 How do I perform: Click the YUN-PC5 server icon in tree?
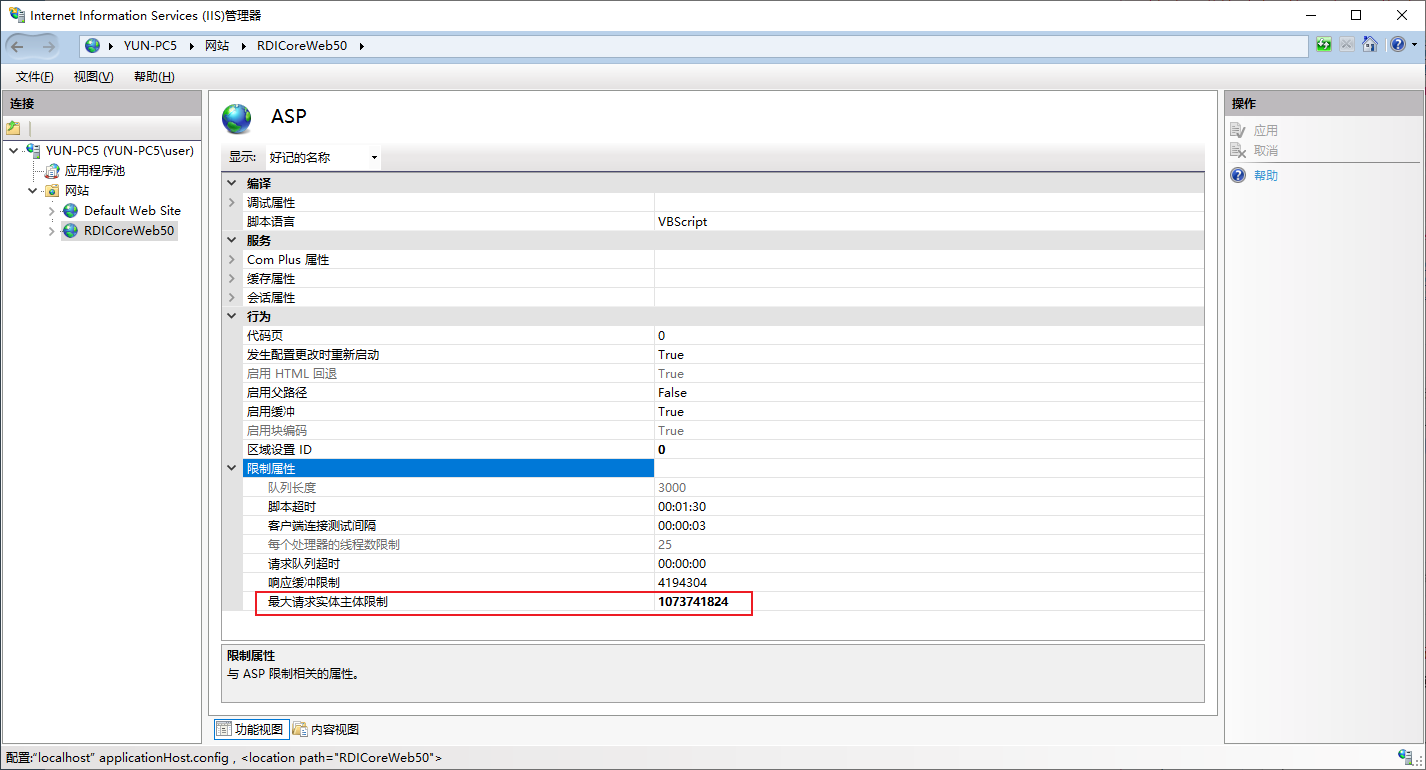(33, 151)
